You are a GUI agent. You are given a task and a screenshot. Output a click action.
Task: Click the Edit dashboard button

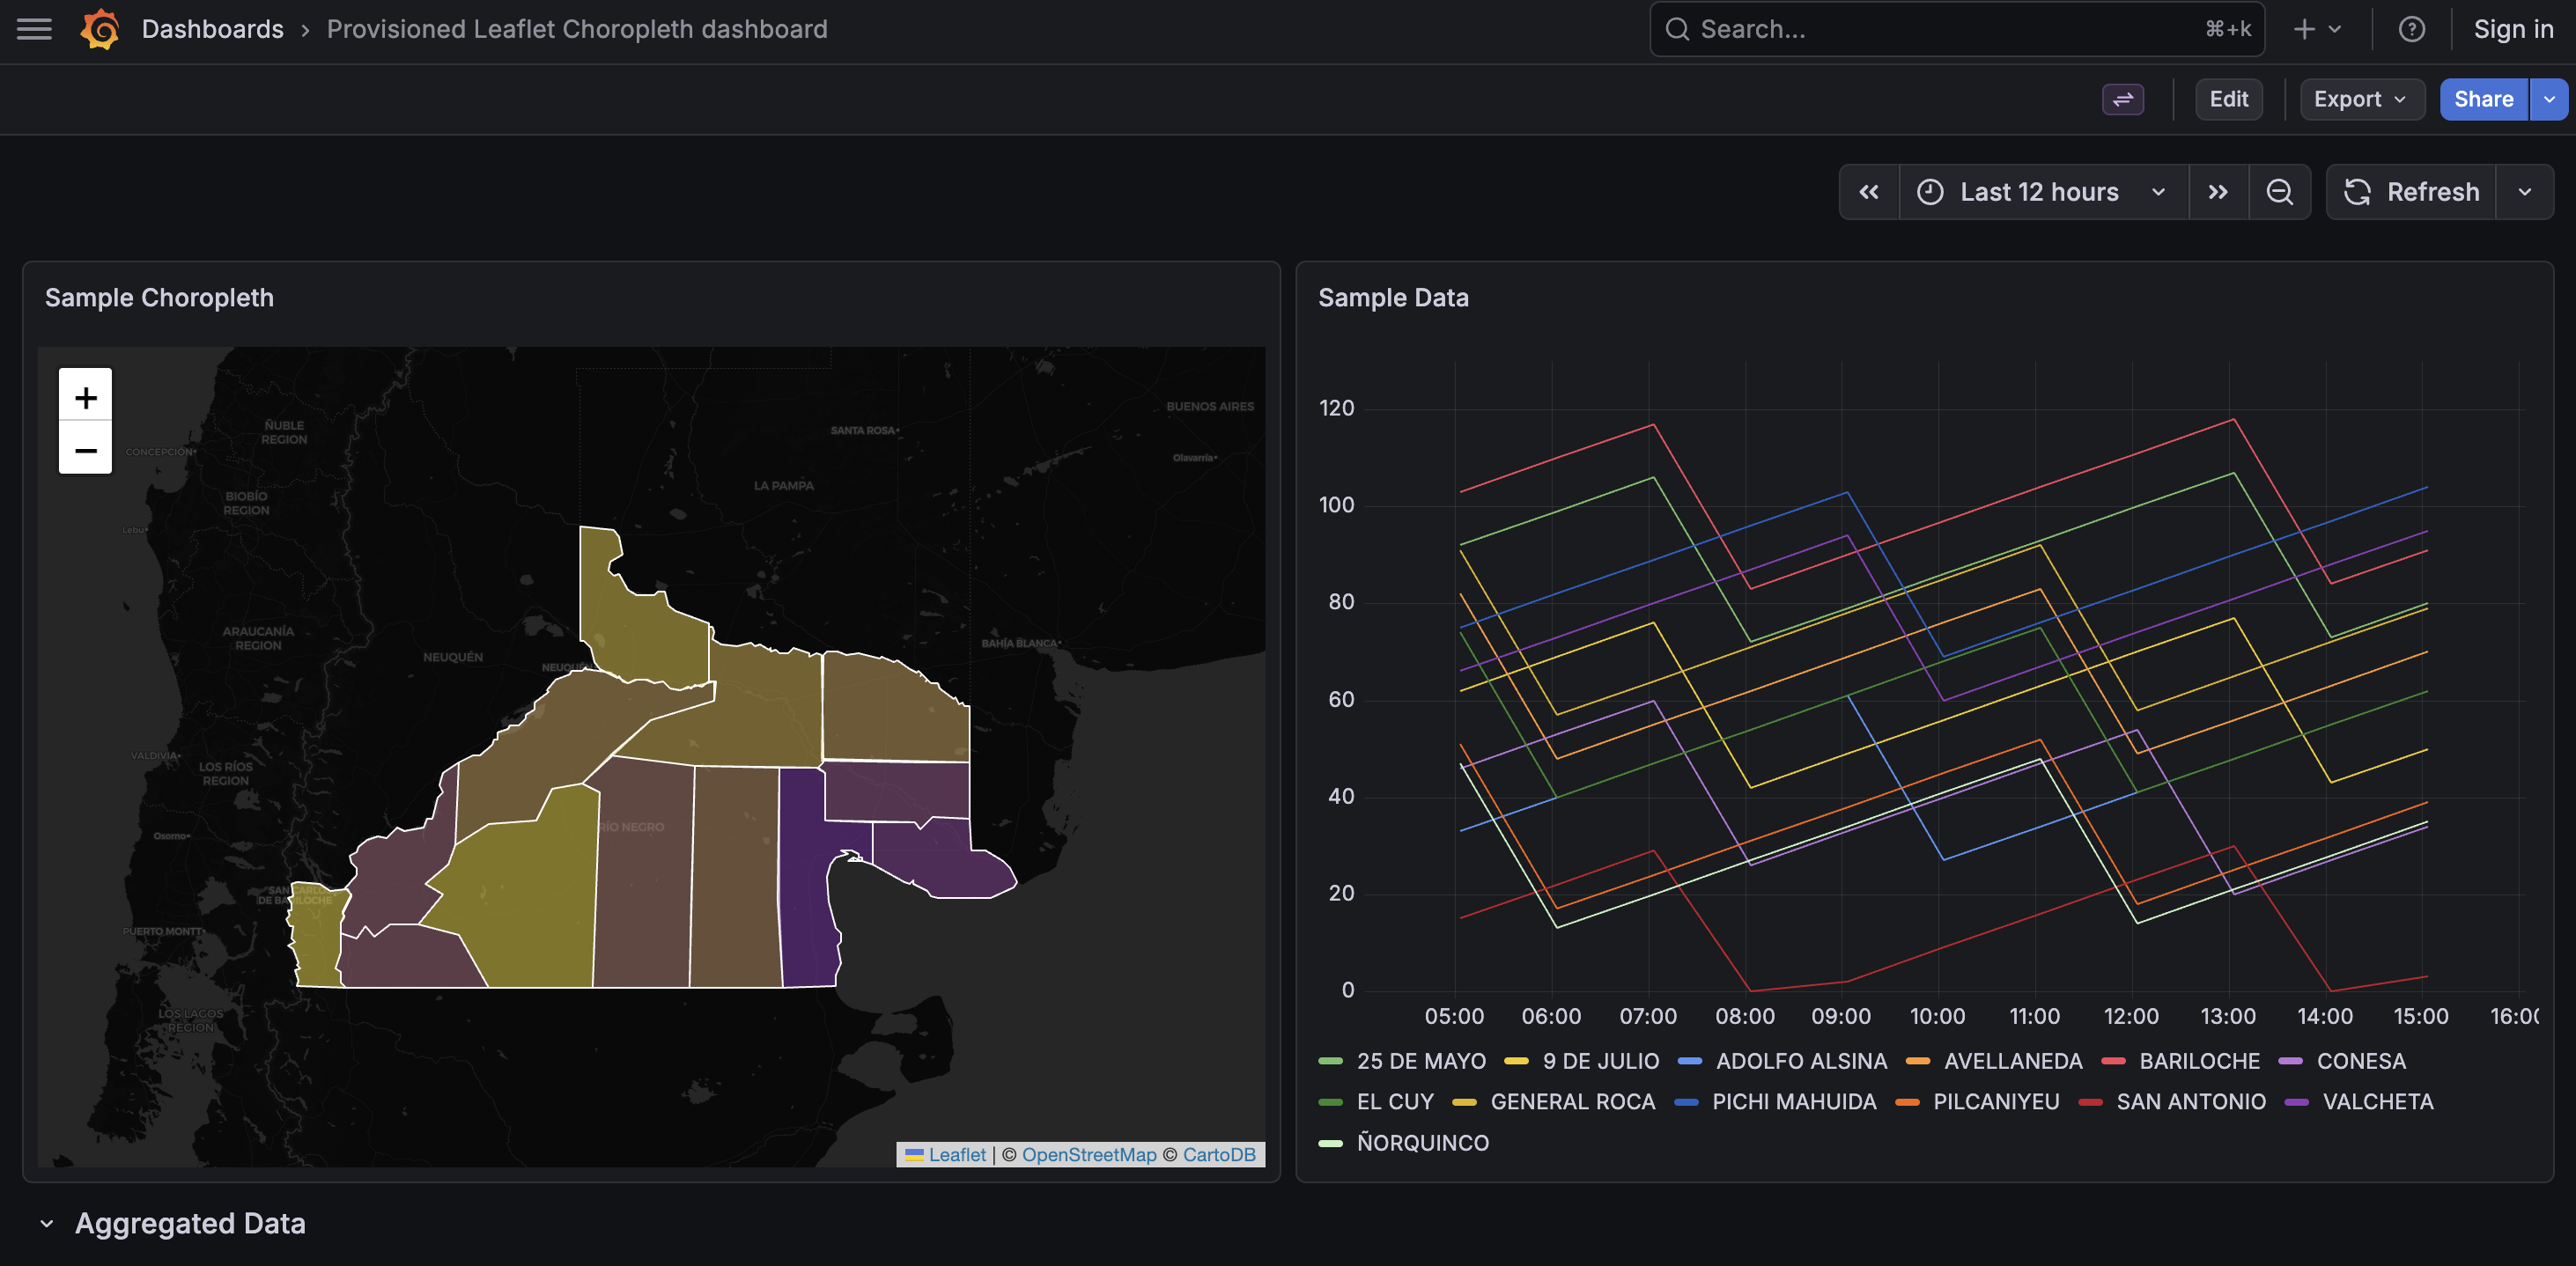(x=2228, y=99)
